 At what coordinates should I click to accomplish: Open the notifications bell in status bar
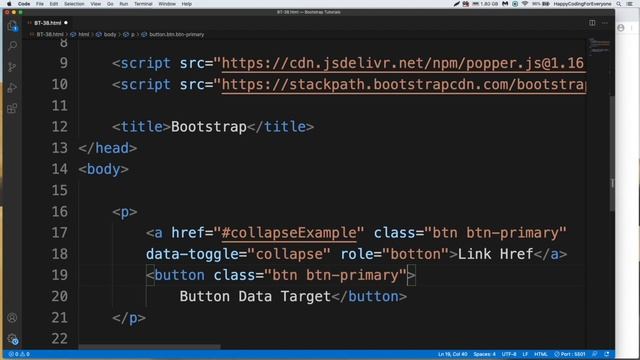pyautogui.click(x=607, y=354)
